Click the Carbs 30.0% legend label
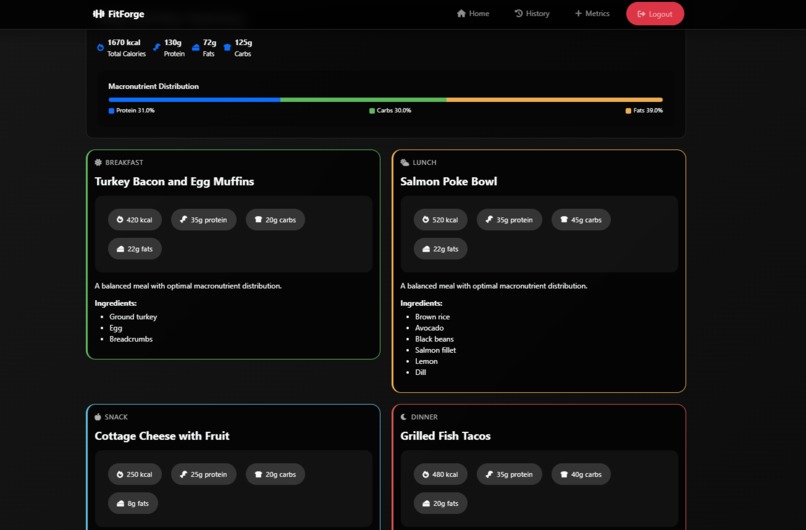806x530 pixels. tap(394, 111)
